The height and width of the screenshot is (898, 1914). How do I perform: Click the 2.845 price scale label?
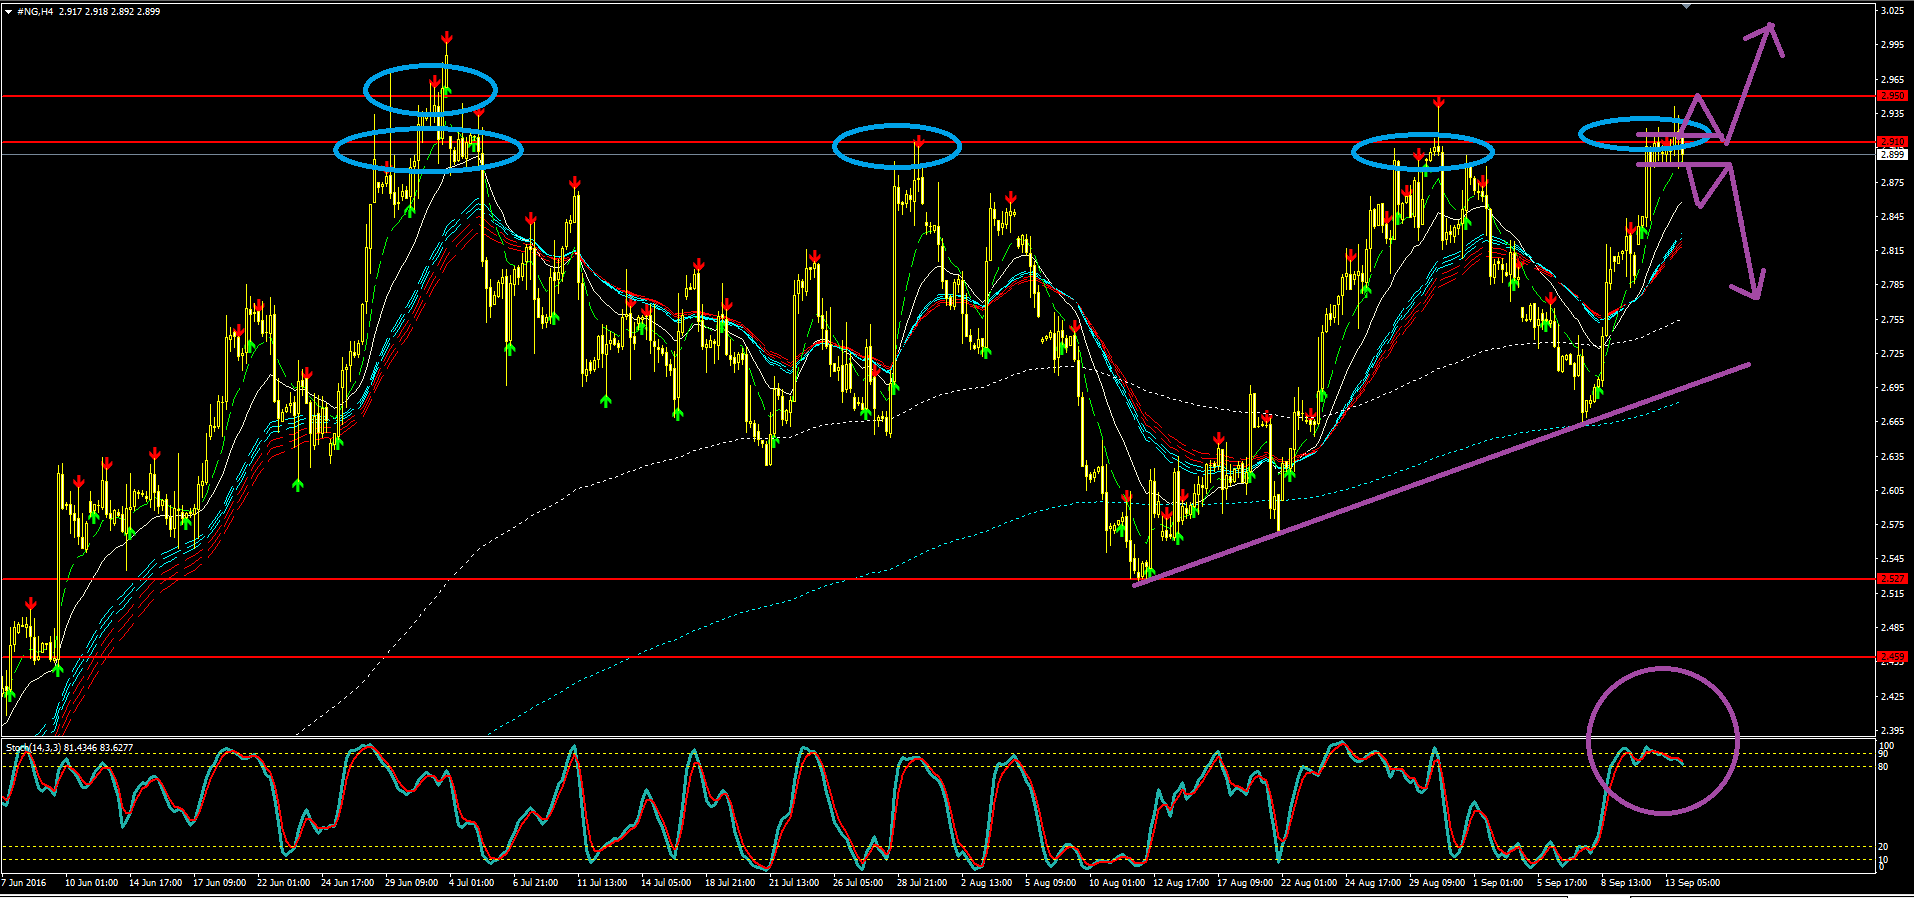point(1892,217)
